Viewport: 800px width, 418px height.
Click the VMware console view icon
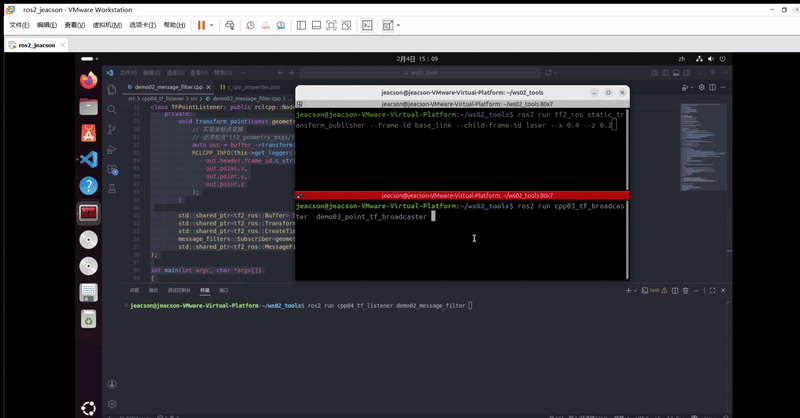(367, 25)
